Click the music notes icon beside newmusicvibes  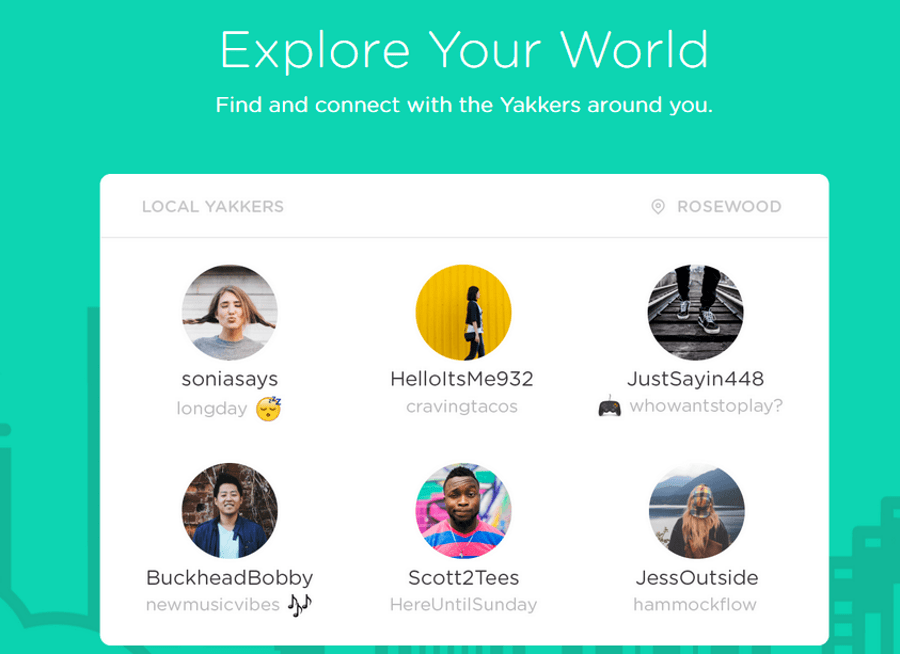click(300, 605)
